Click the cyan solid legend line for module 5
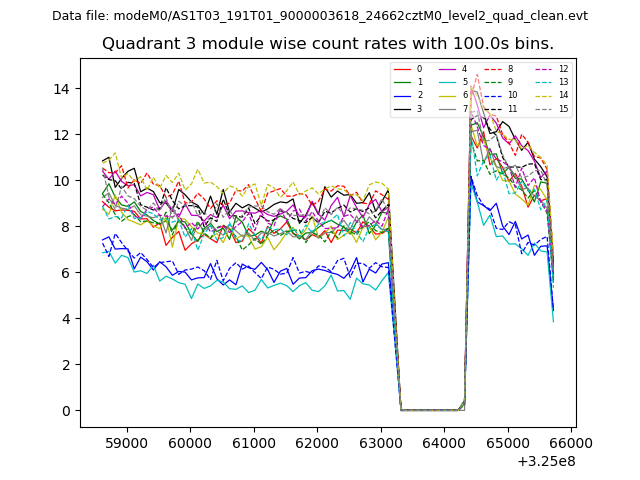Viewport: 640px width, 480px height. (448, 82)
